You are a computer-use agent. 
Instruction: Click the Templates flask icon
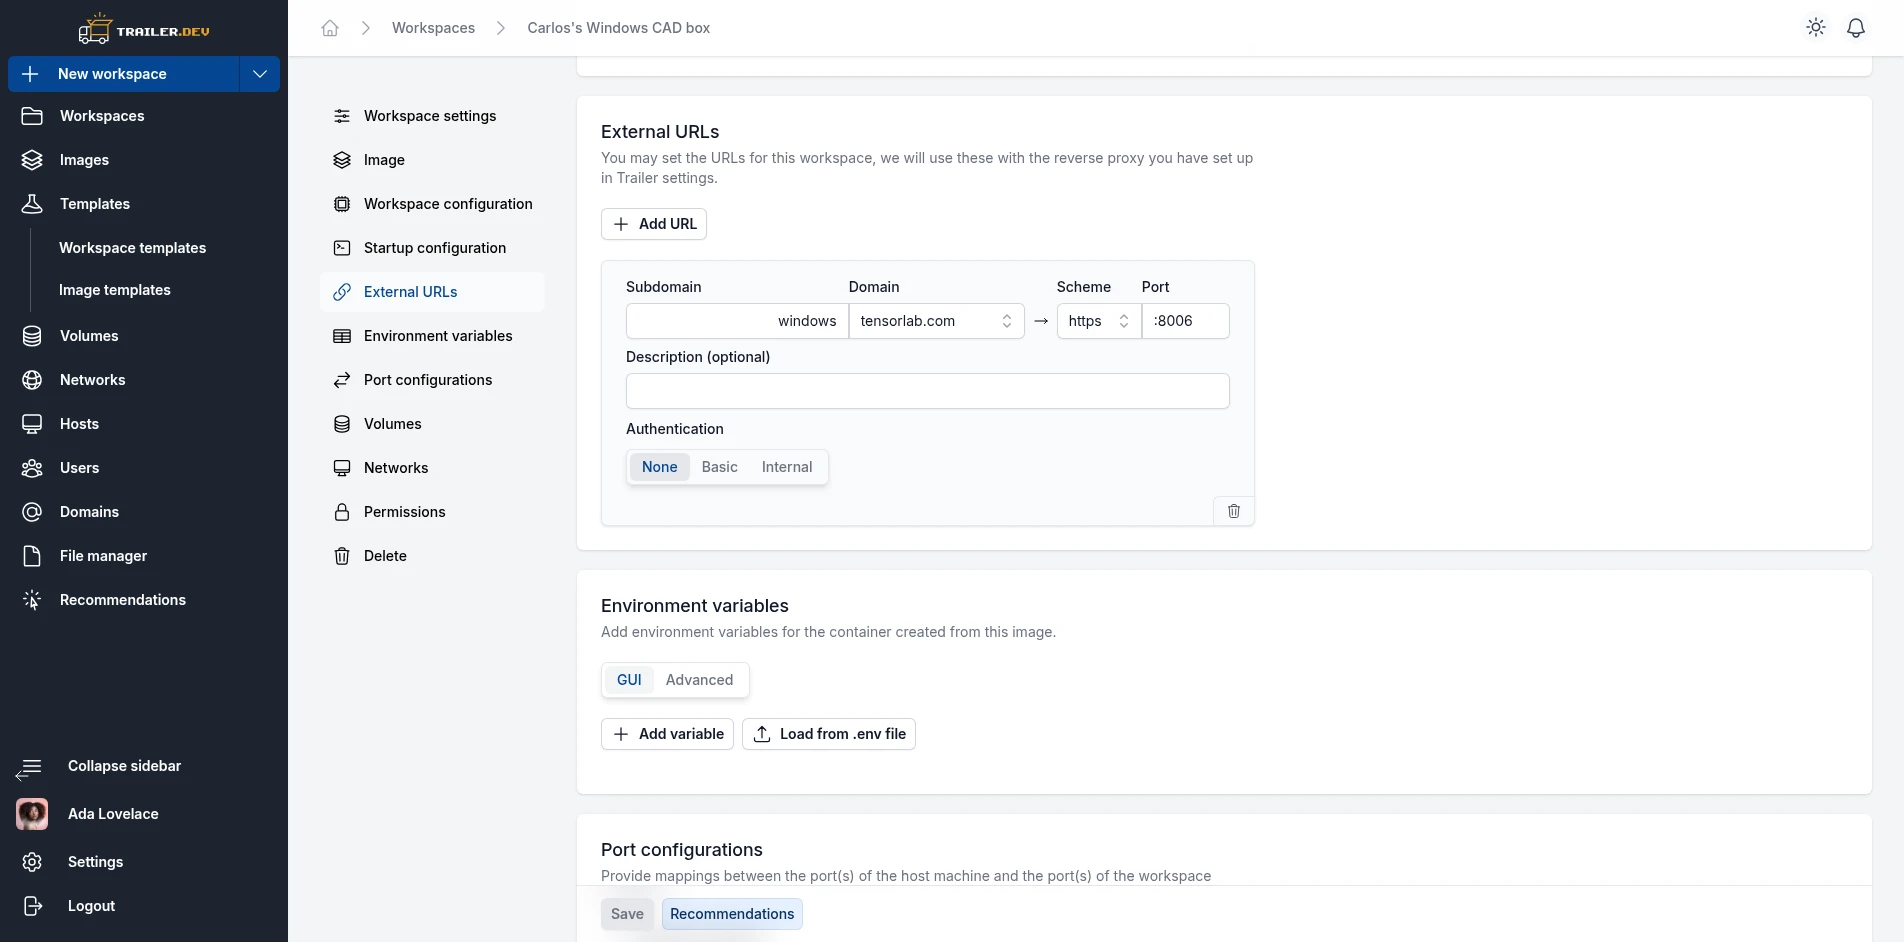click(32, 204)
